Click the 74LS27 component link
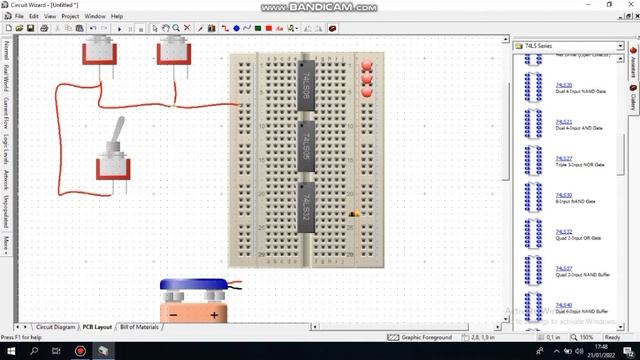The height and width of the screenshot is (360, 640). [x=564, y=158]
